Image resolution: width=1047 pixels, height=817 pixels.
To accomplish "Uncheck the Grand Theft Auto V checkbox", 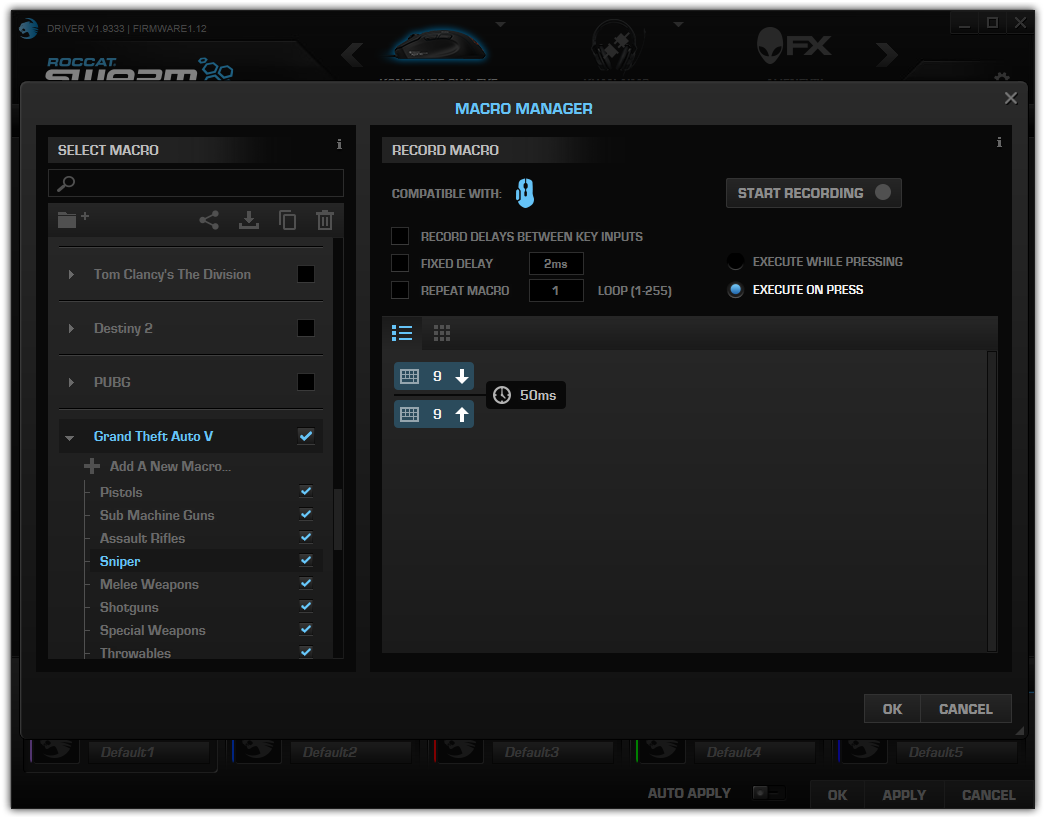I will [x=306, y=437].
